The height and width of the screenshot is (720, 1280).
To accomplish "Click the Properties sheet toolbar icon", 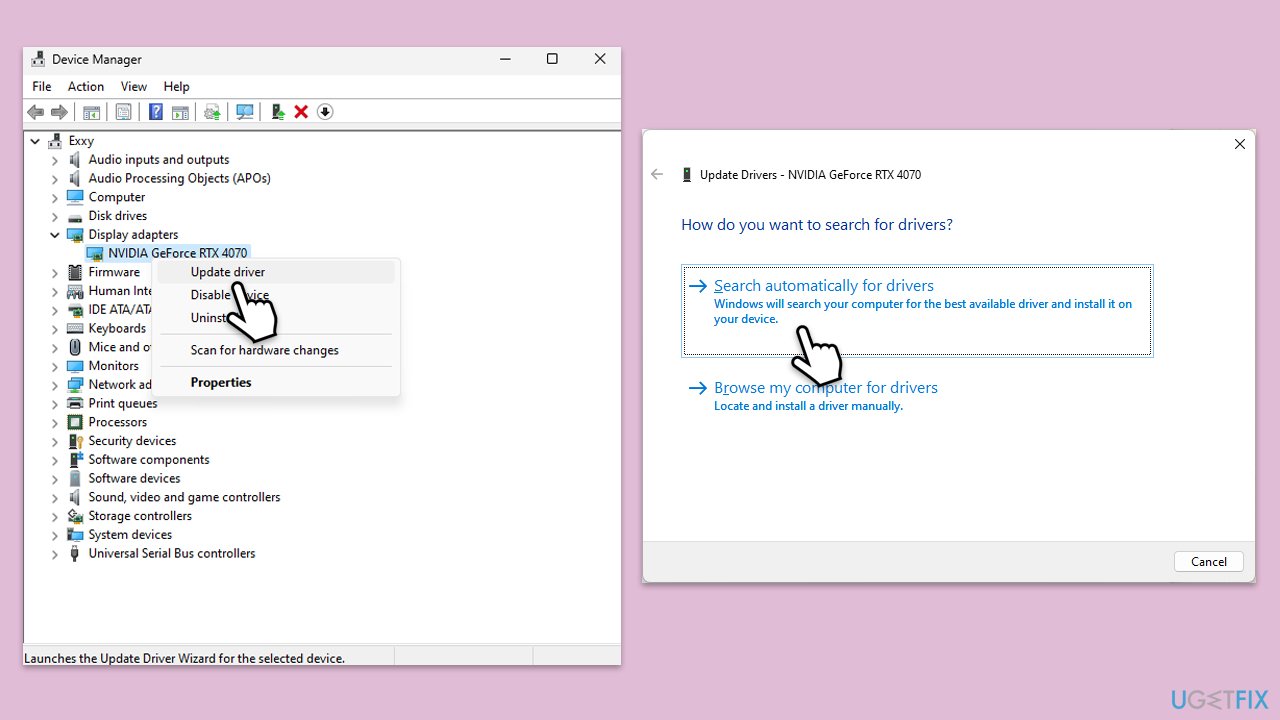I will pos(124,112).
